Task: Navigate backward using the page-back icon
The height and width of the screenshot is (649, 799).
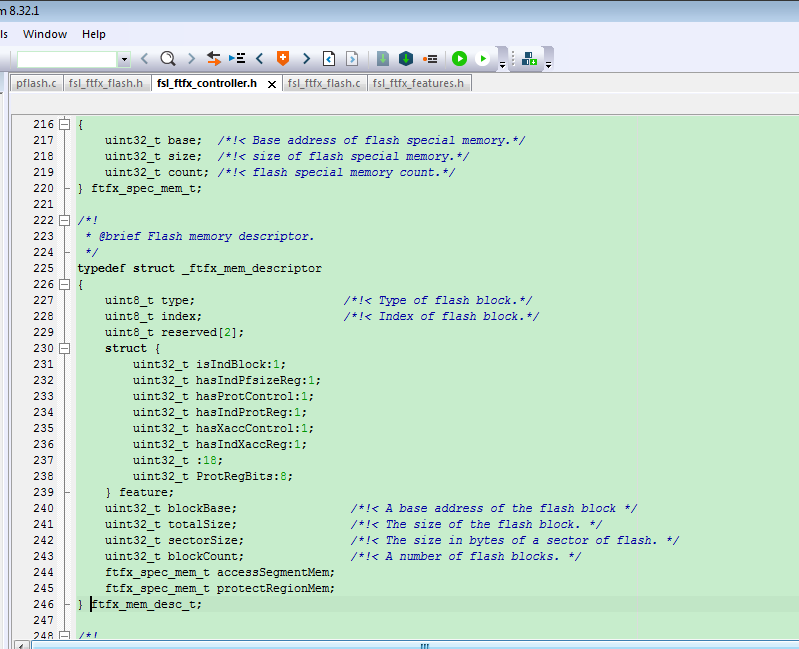Action: point(329,59)
